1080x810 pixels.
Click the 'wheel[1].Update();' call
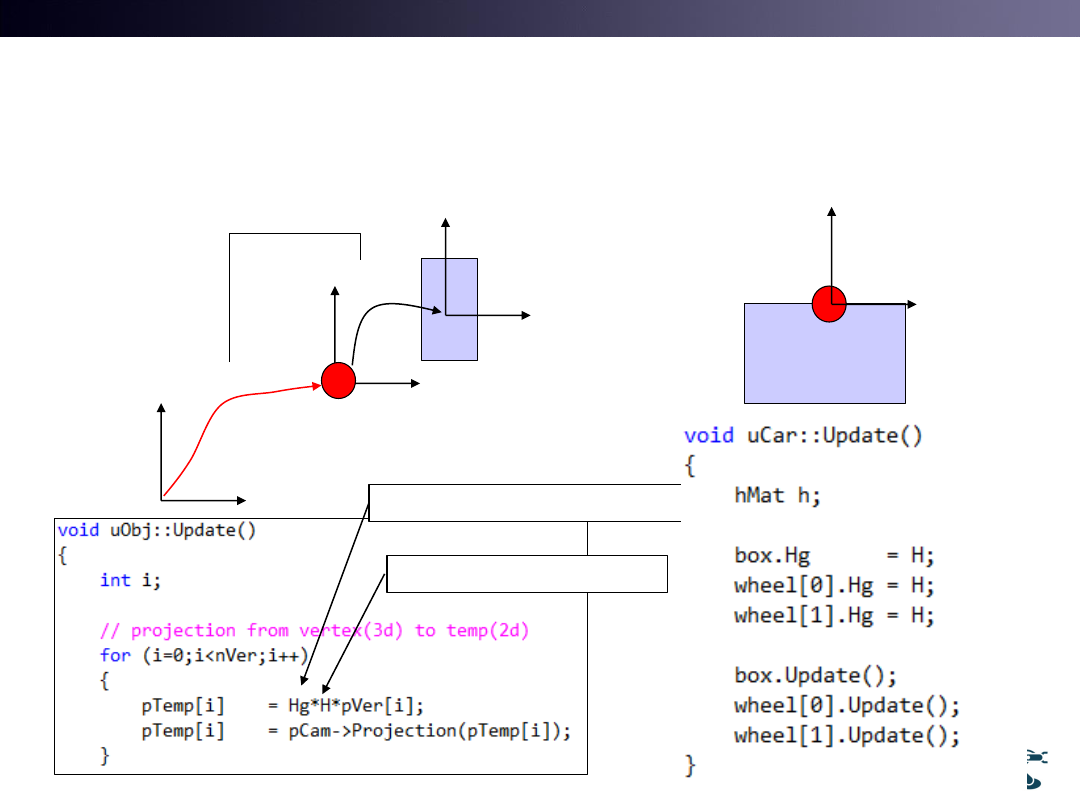(x=846, y=735)
